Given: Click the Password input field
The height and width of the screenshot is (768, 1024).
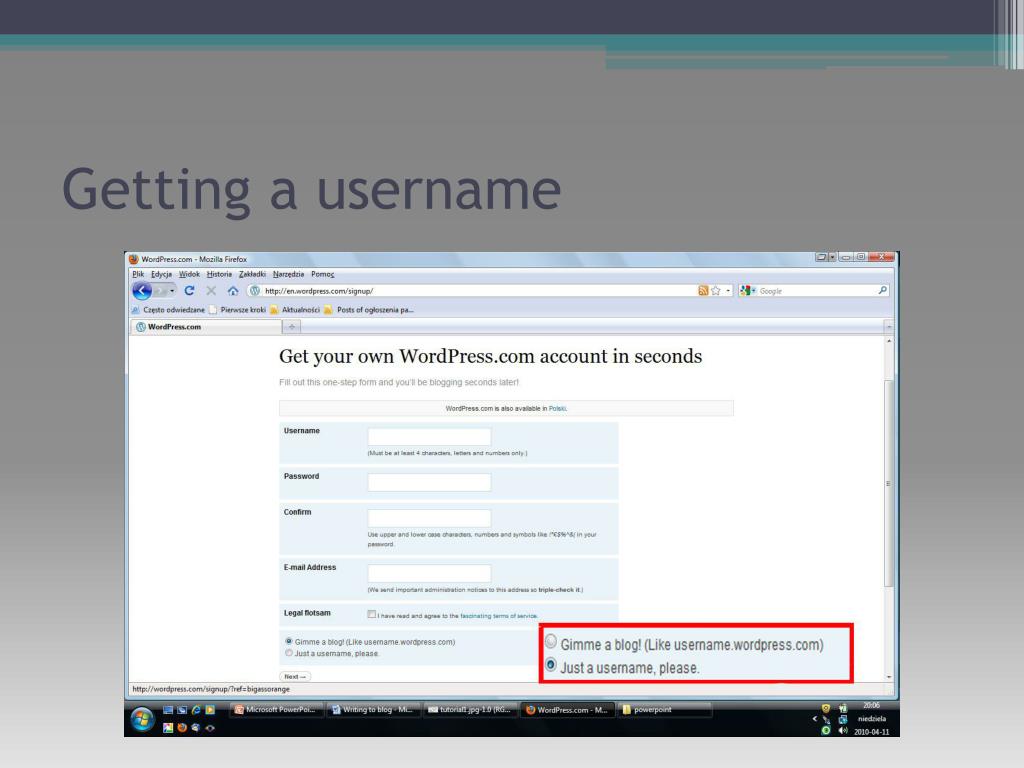Looking at the screenshot, I should [x=429, y=483].
